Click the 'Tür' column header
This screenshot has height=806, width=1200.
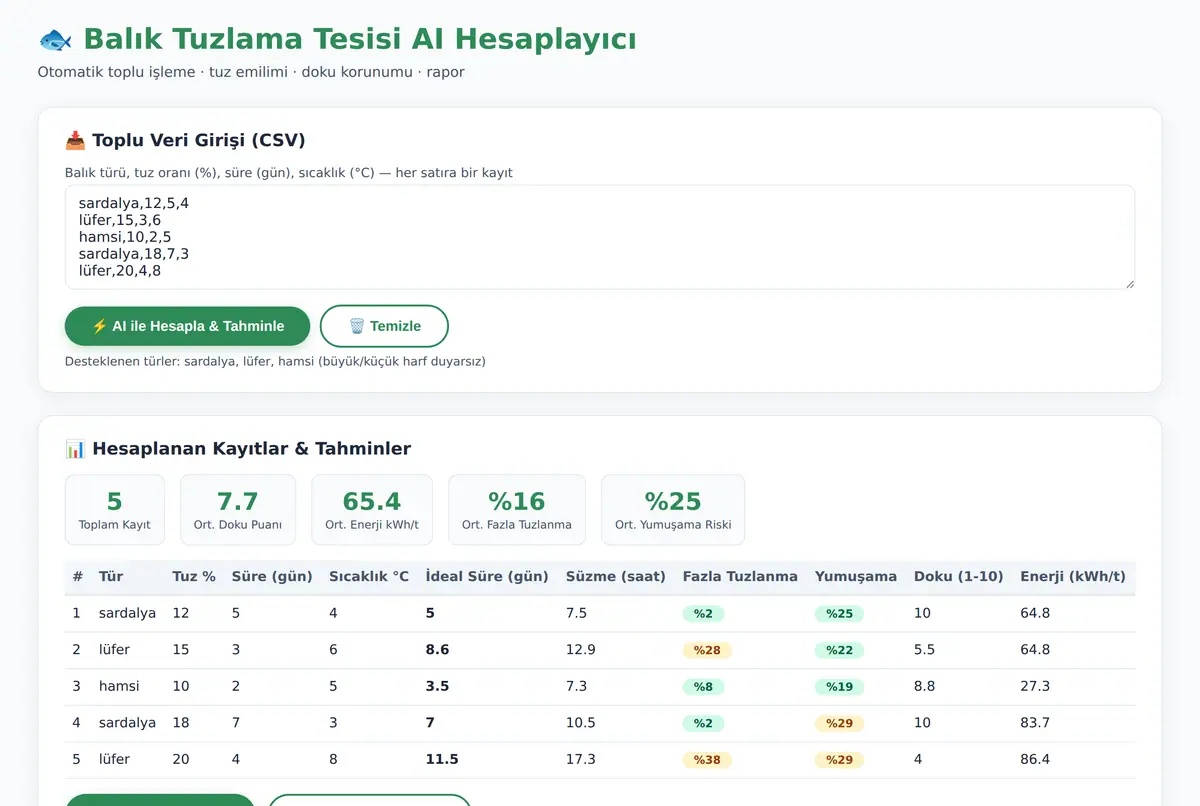[x=110, y=576]
